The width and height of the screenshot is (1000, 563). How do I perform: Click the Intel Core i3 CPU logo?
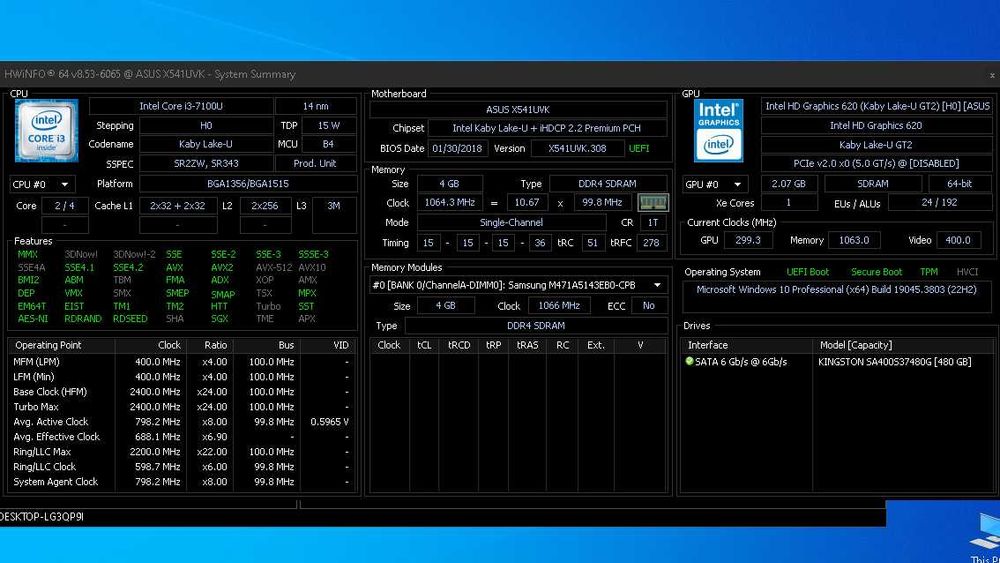47,130
